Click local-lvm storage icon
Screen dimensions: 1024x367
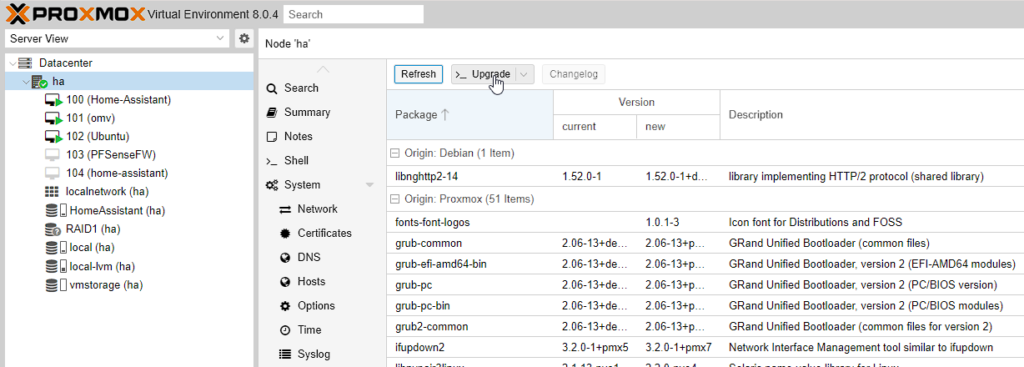[56, 266]
